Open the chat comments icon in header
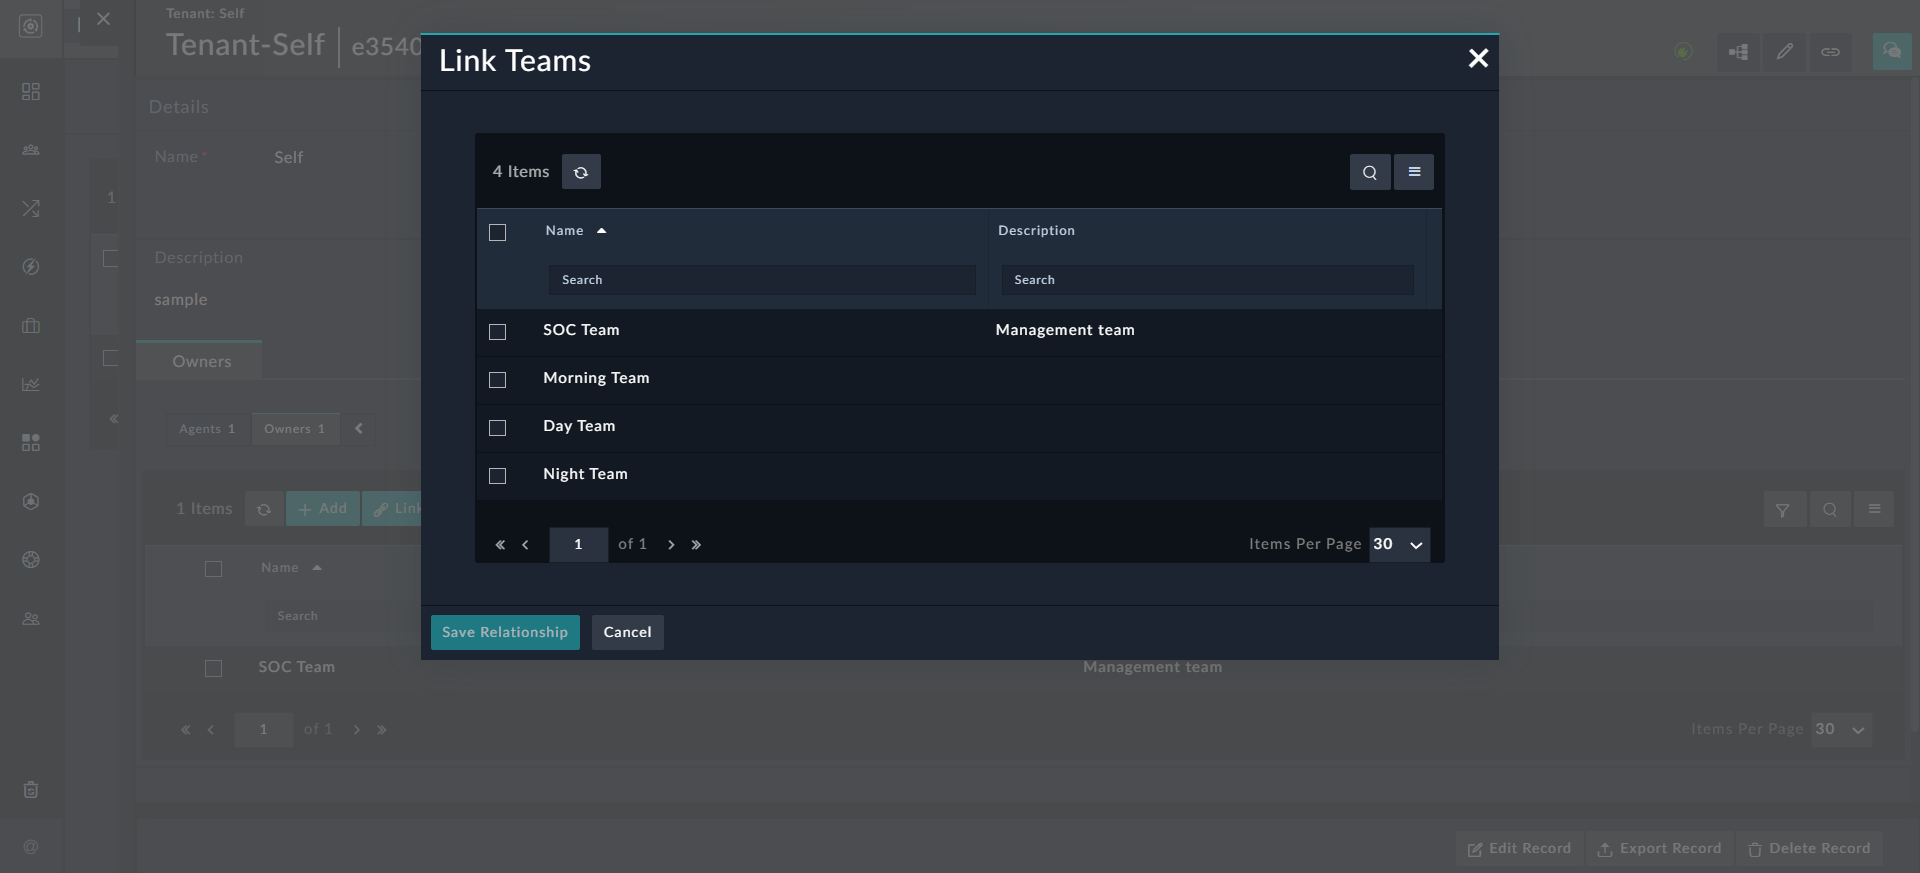Screen dimensions: 1920x873 coord(1892,51)
